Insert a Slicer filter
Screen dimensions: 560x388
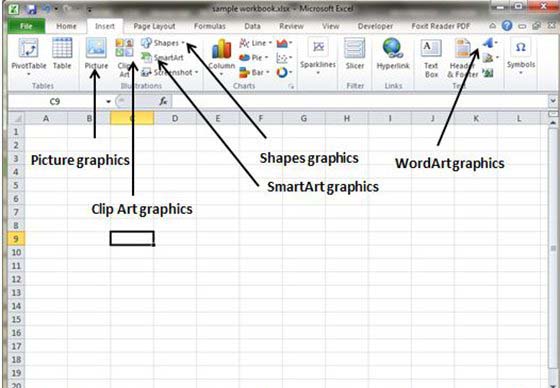pos(355,54)
